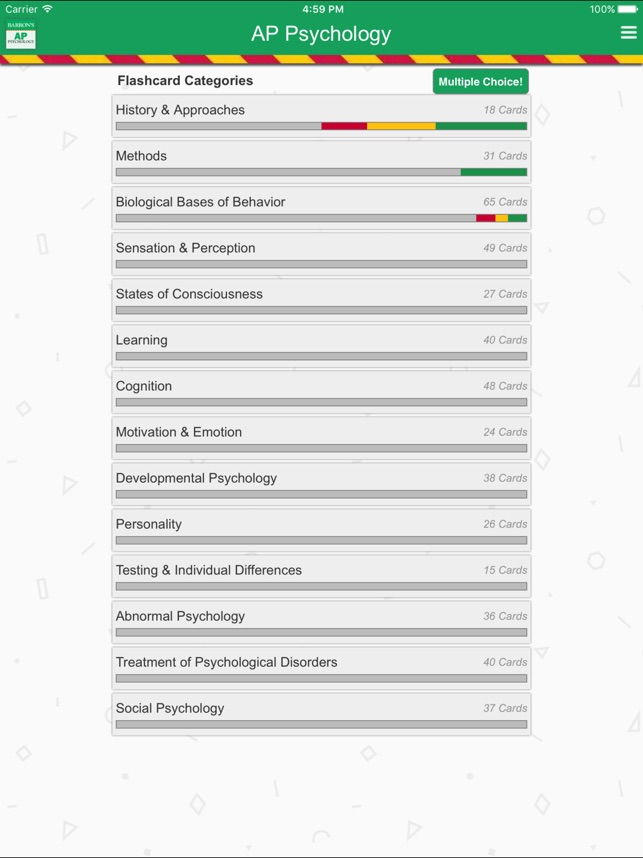Open Motivation & Emotion flashcards
The height and width of the screenshot is (858, 643).
321,438
